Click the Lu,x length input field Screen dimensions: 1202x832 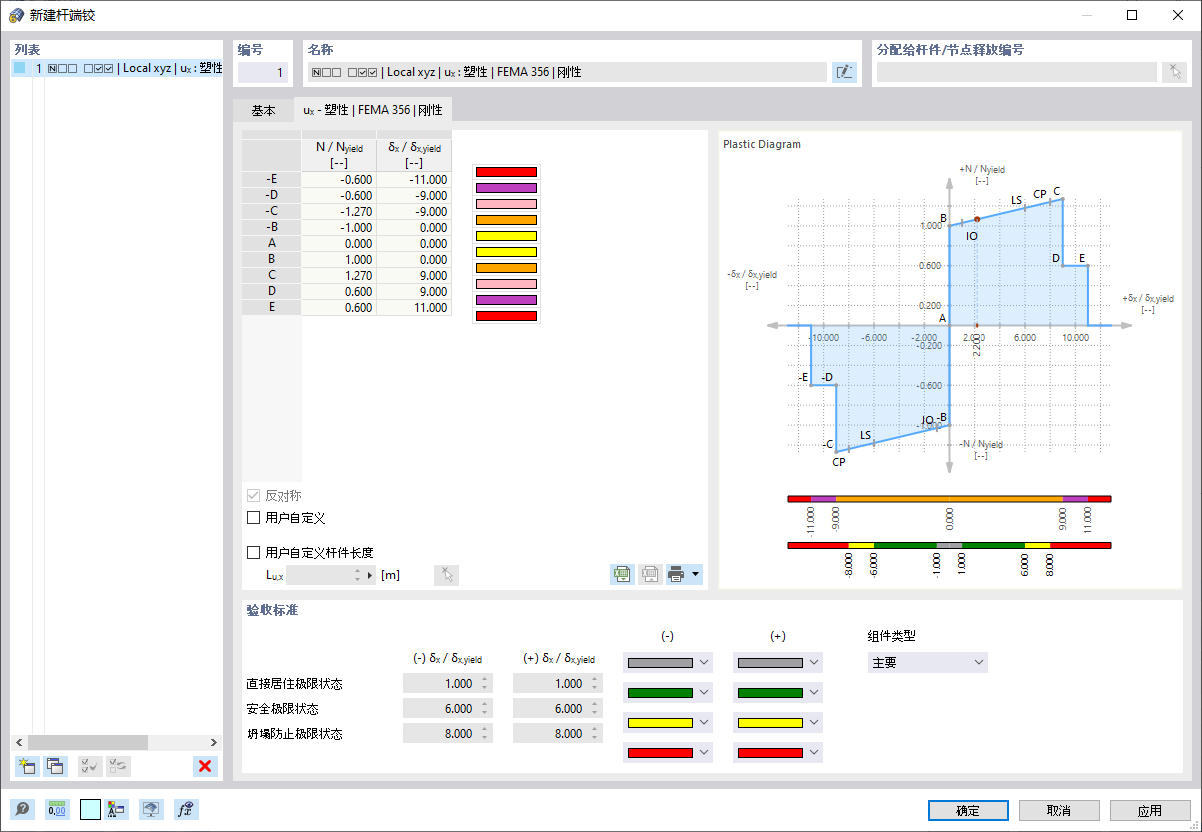pyautogui.click(x=319, y=574)
